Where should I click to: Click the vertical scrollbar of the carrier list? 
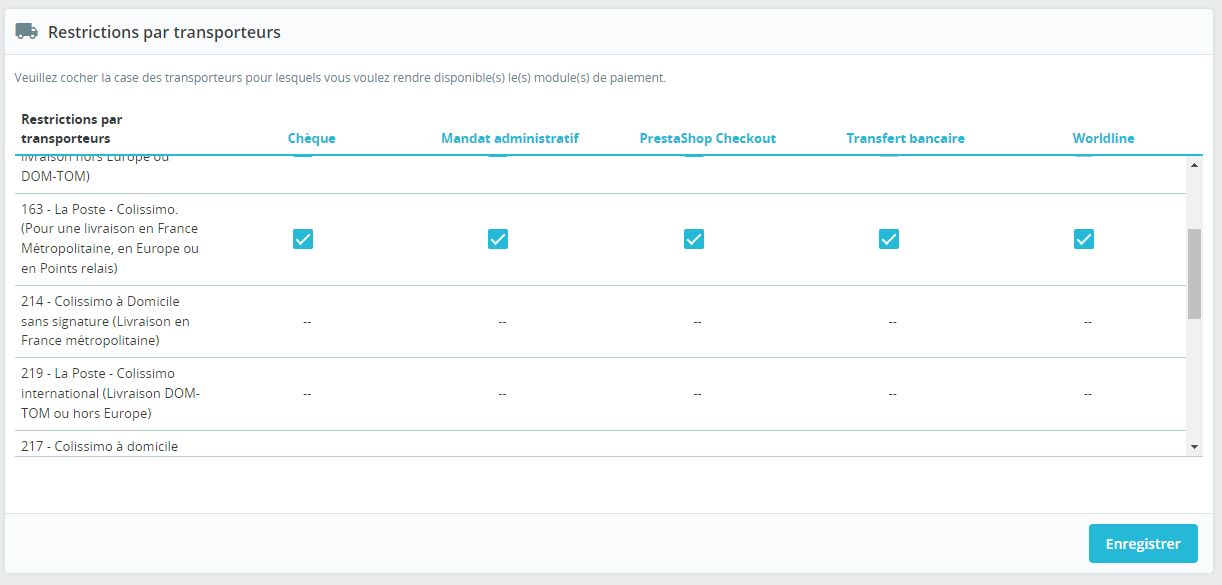[1192, 260]
